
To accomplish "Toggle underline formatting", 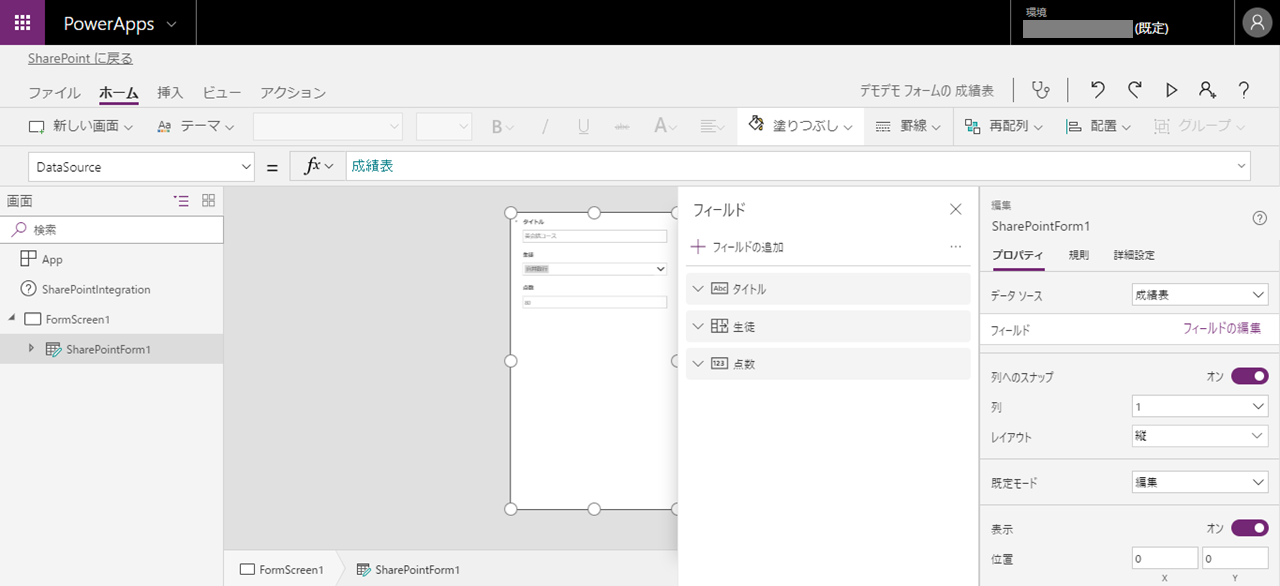I will tap(583, 126).
